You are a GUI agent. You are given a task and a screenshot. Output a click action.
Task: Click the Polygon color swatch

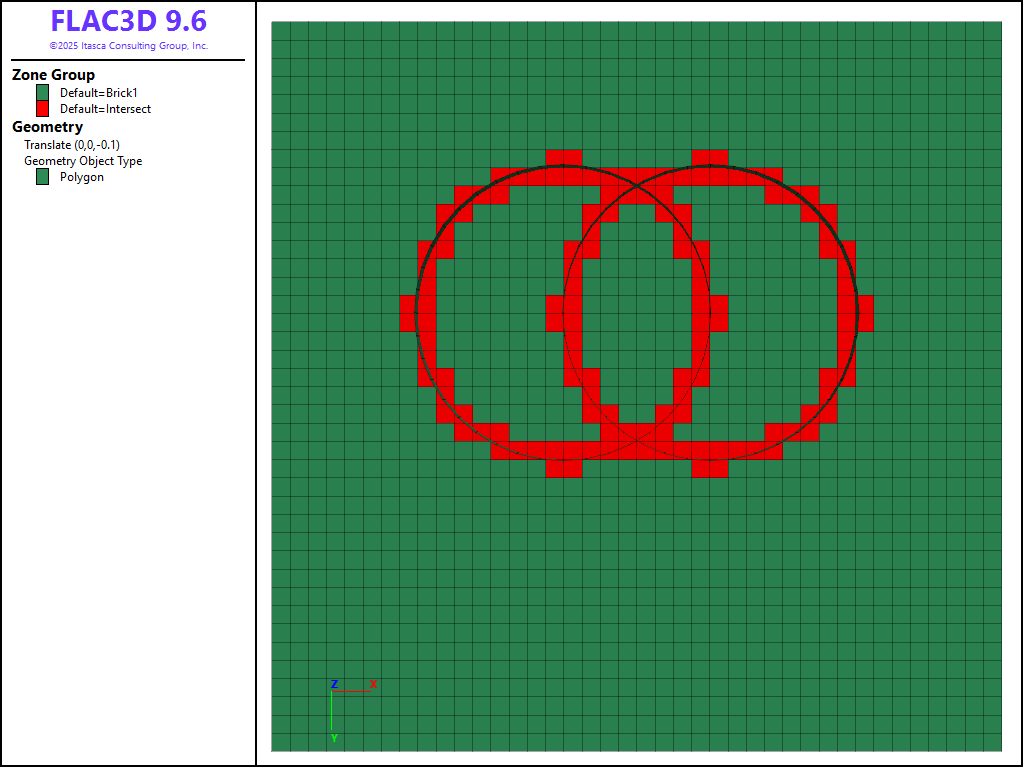(43, 177)
